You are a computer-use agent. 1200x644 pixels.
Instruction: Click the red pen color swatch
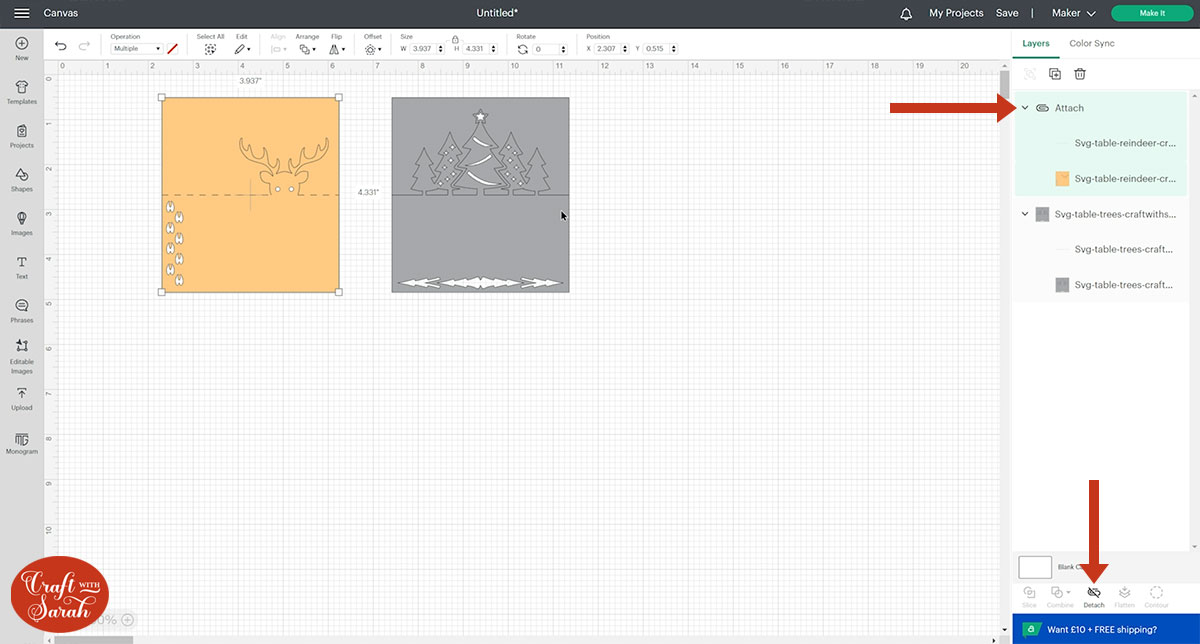[x=173, y=48]
